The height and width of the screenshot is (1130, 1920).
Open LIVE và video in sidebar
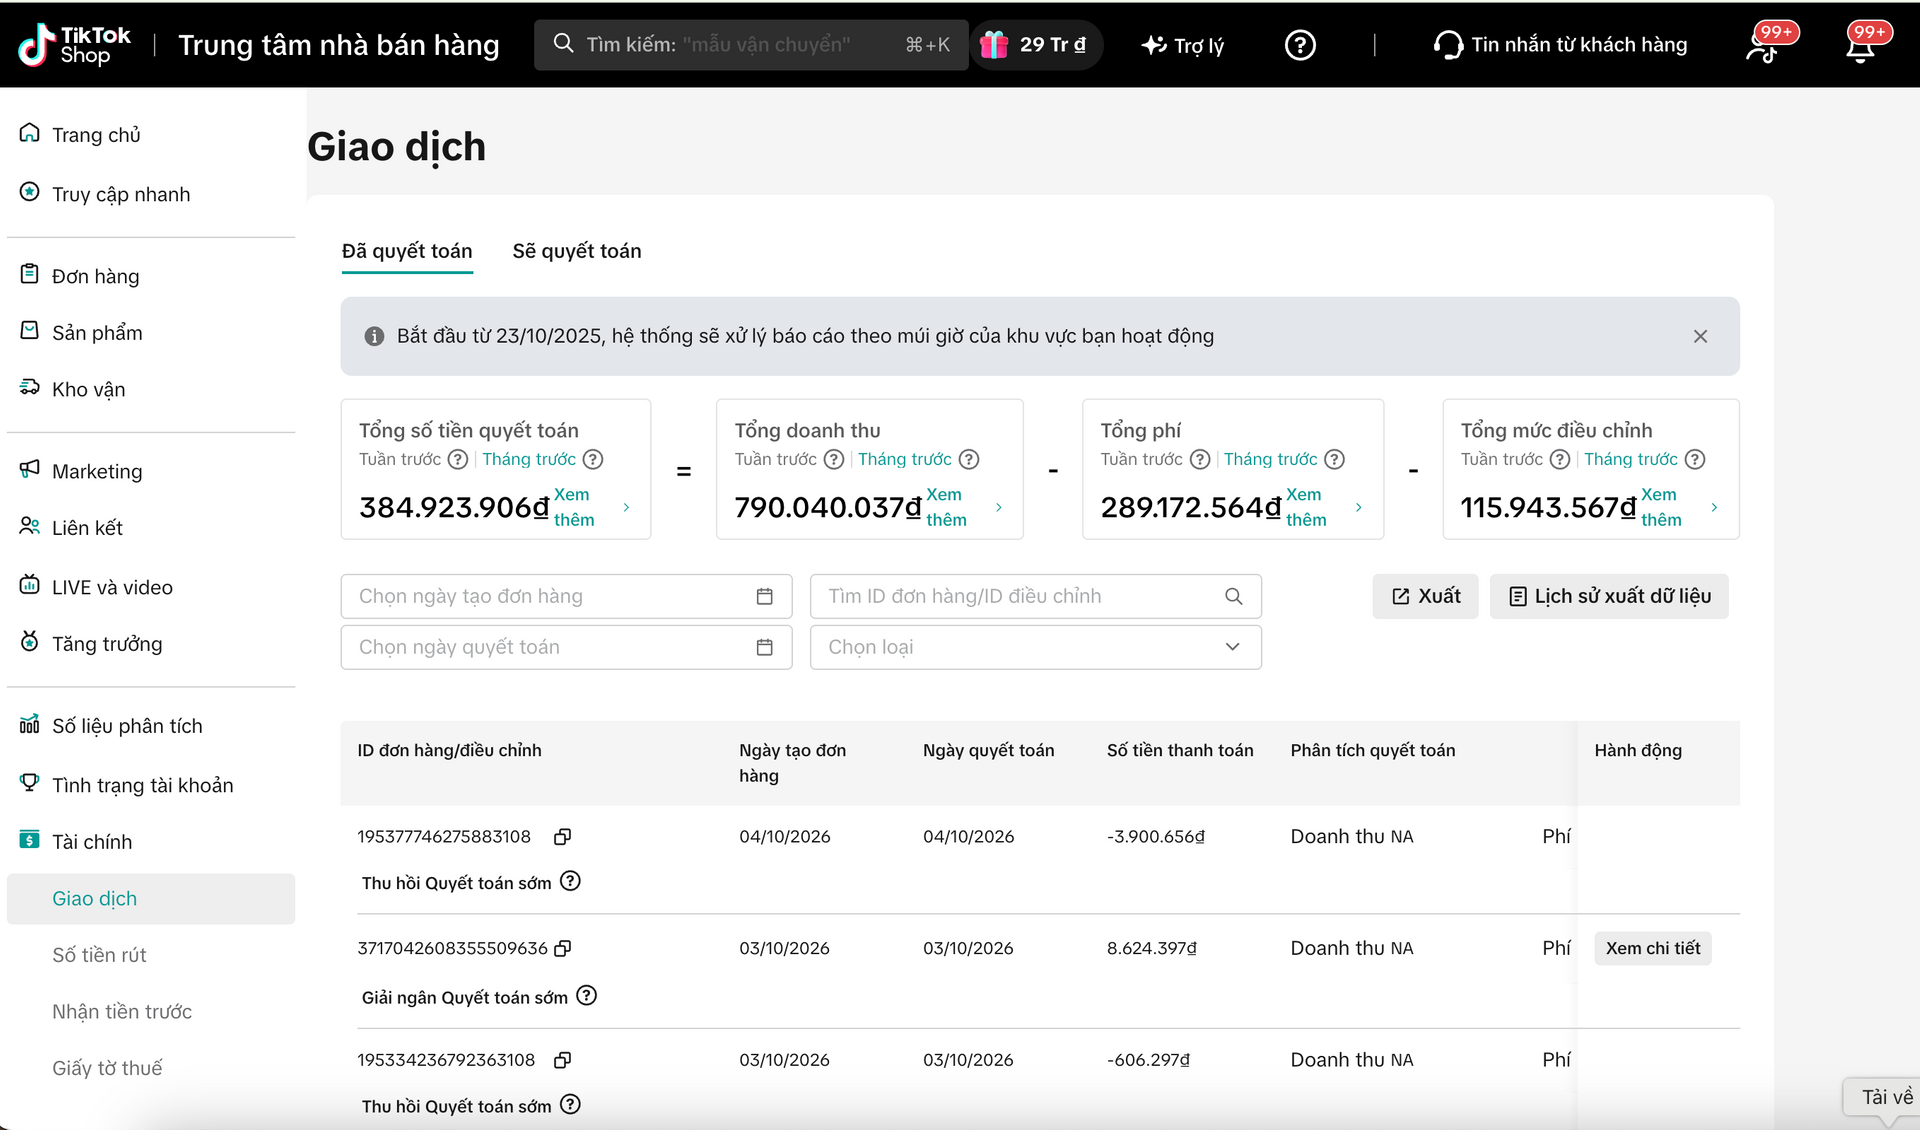click(x=112, y=587)
